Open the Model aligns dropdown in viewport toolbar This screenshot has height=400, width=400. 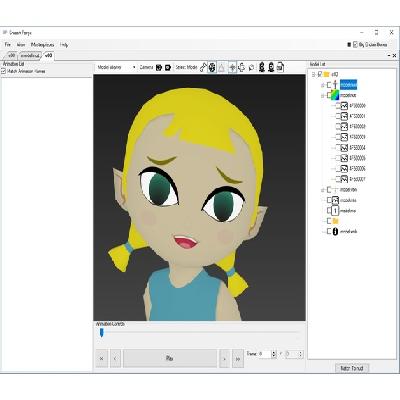coord(116,67)
